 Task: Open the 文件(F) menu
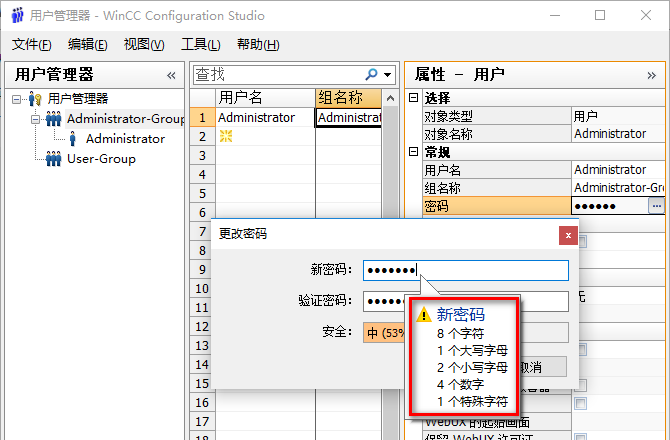32,44
